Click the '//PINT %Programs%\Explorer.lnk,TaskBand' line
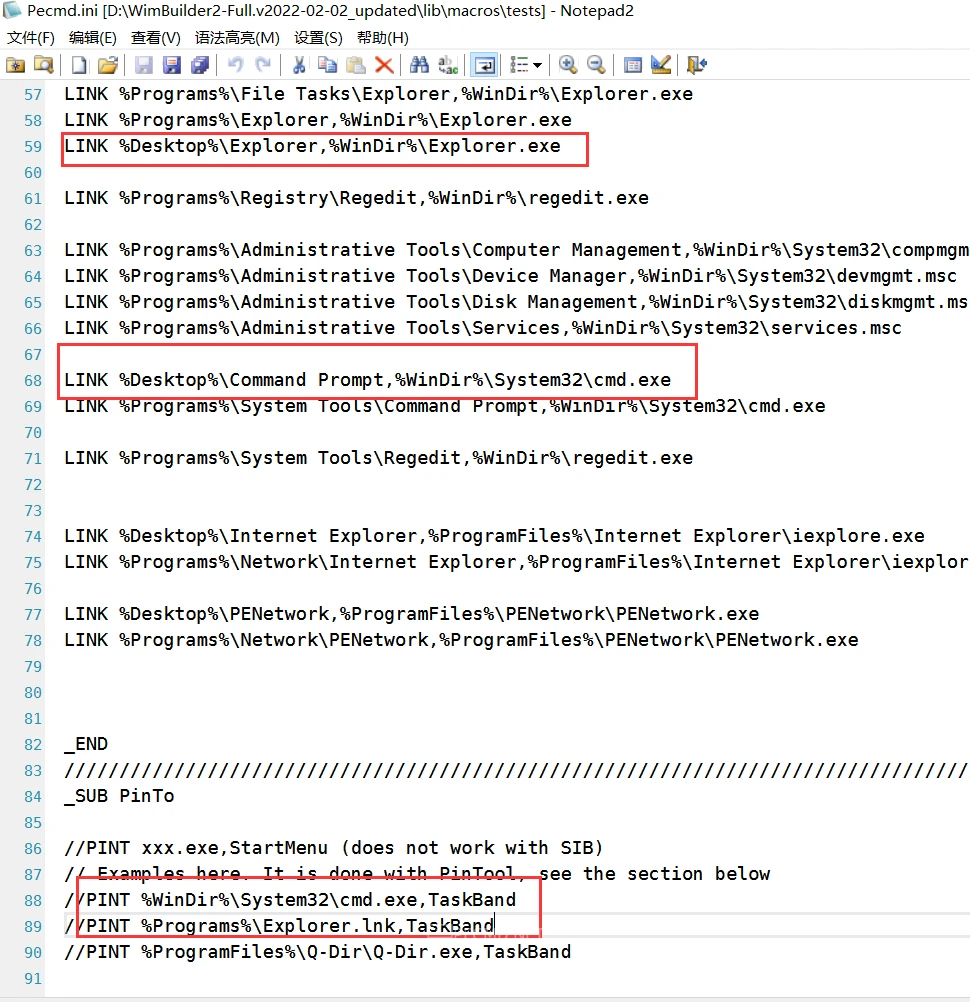Screen dimensions: 970x1002 (x=279, y=927)
